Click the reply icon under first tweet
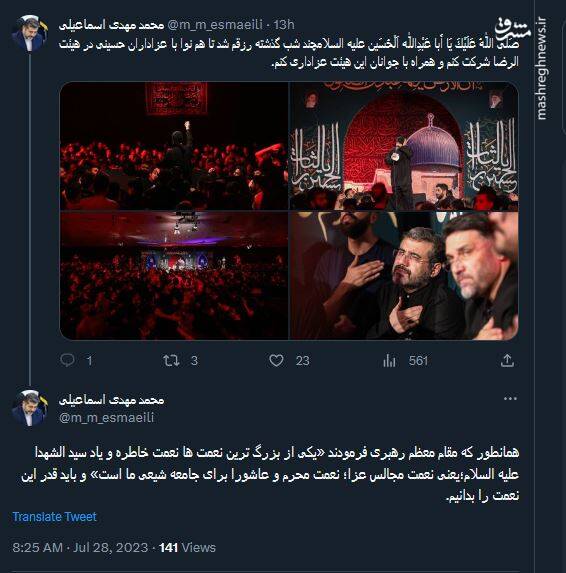 click(67, 360)
